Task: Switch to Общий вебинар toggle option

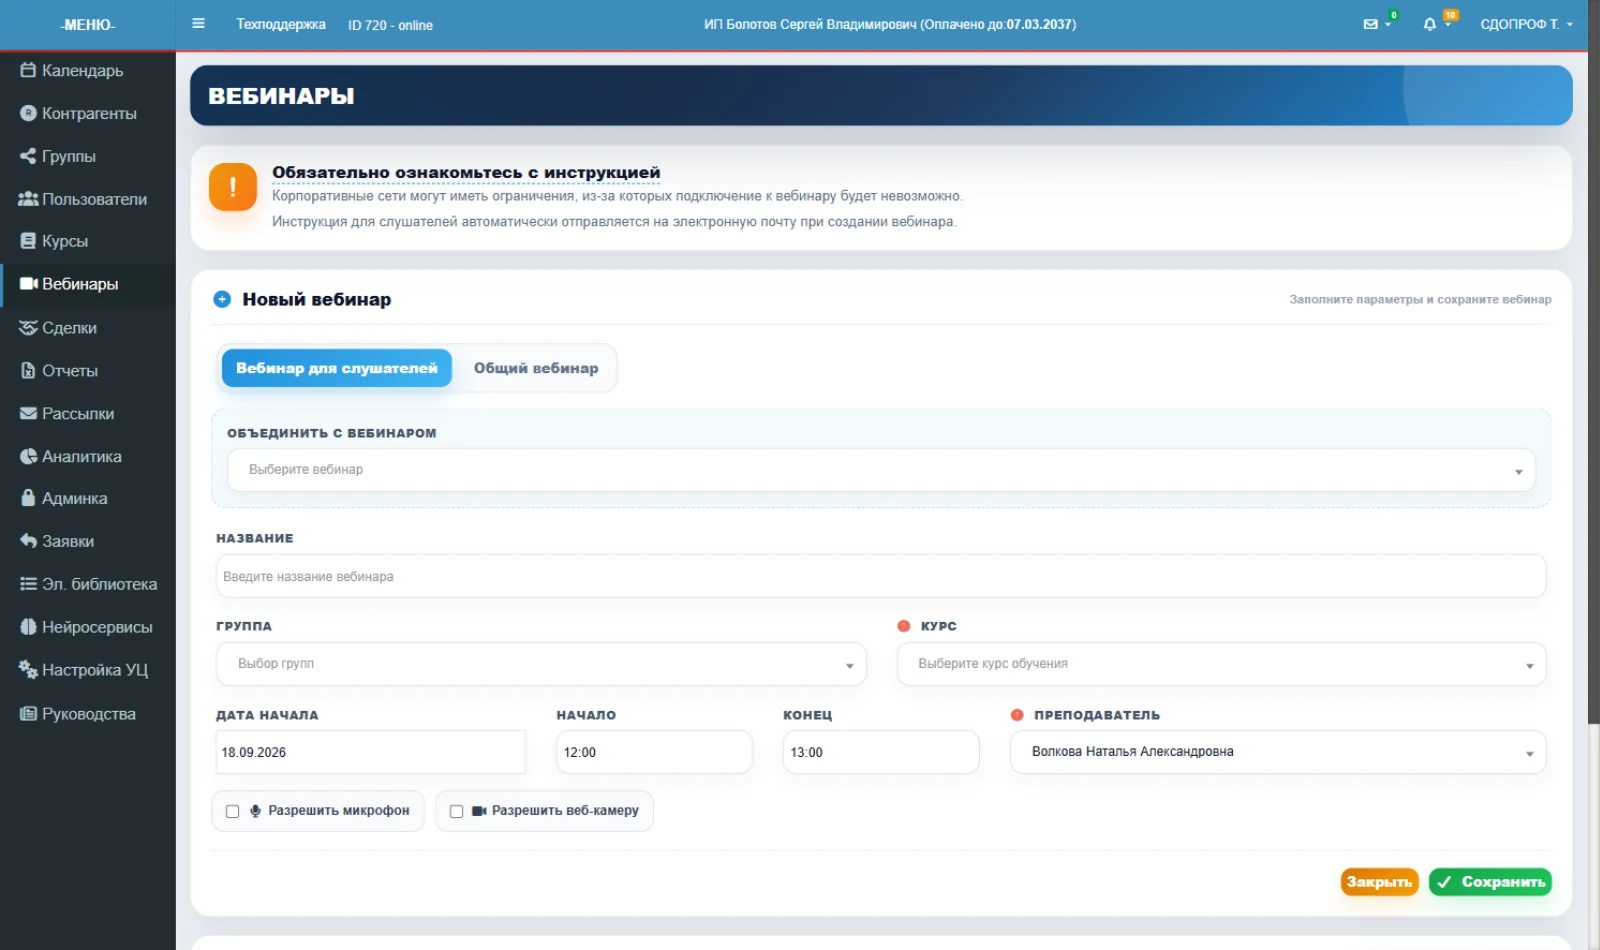Action: [536, 368]
